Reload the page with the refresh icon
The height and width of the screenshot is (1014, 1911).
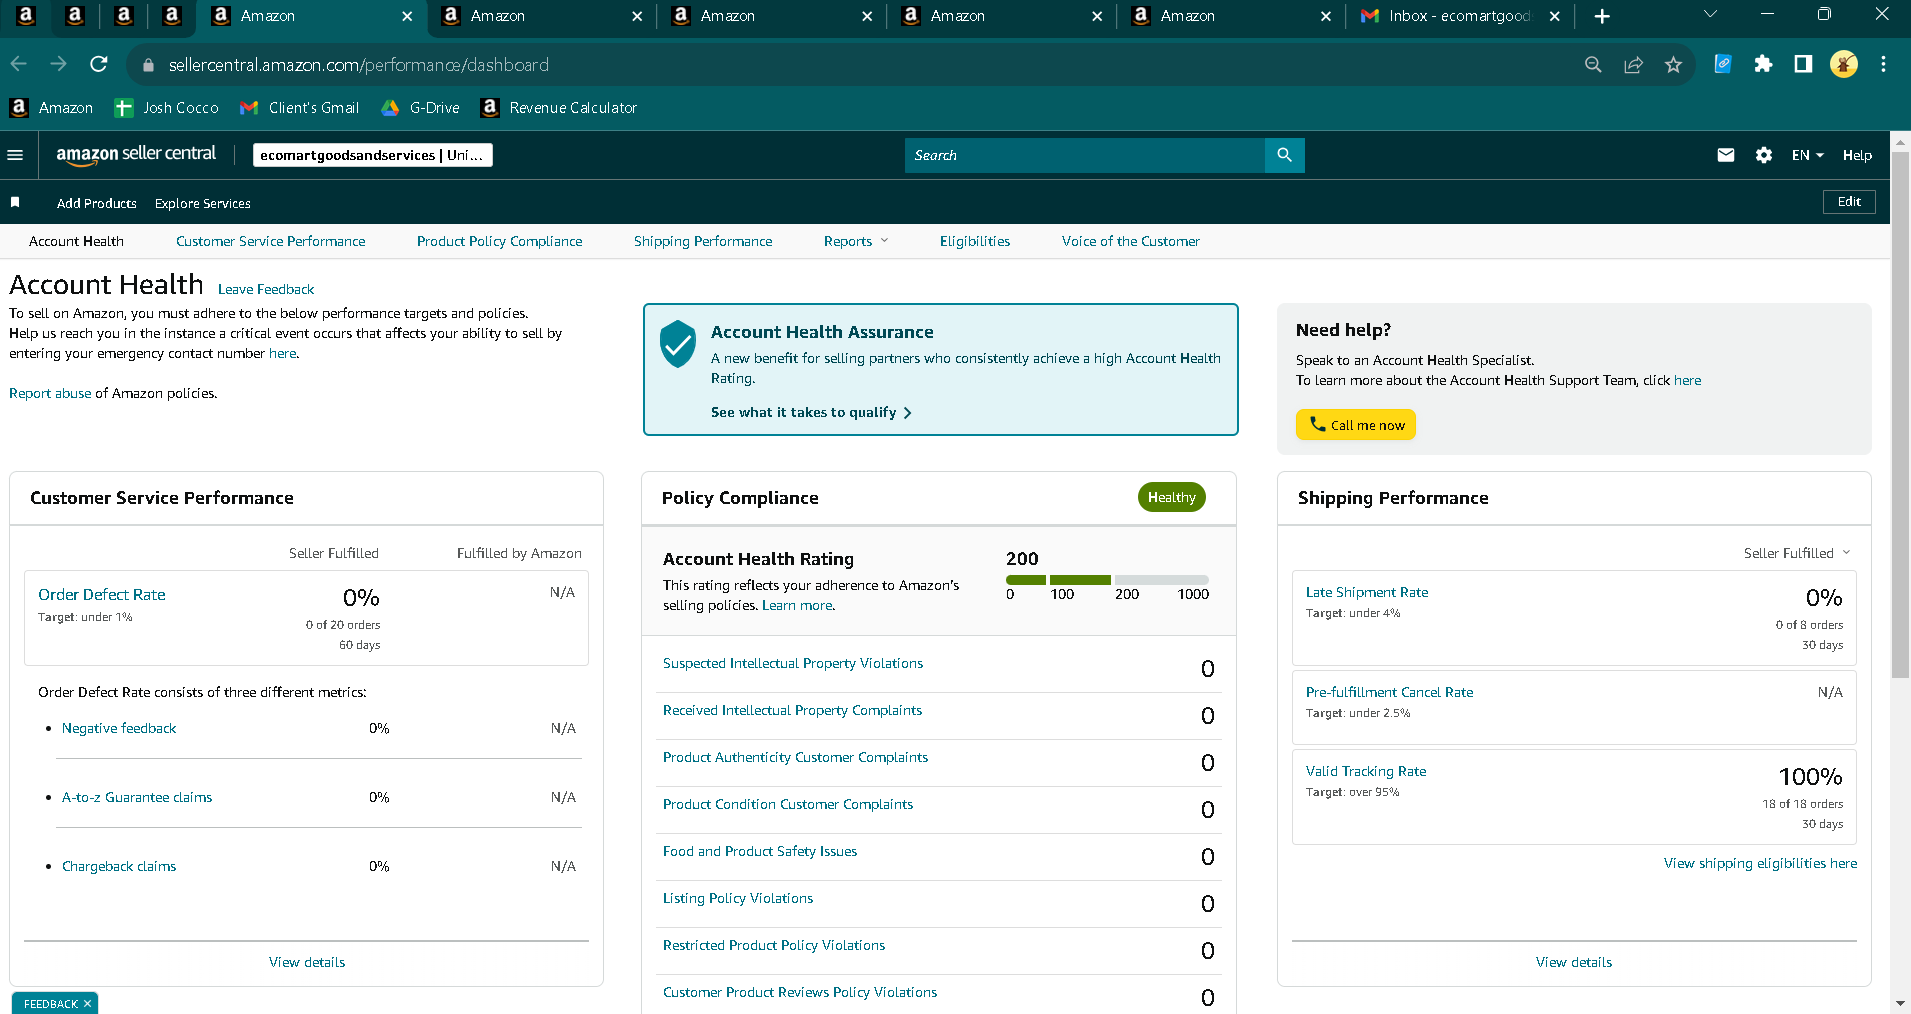pos(98,64)
